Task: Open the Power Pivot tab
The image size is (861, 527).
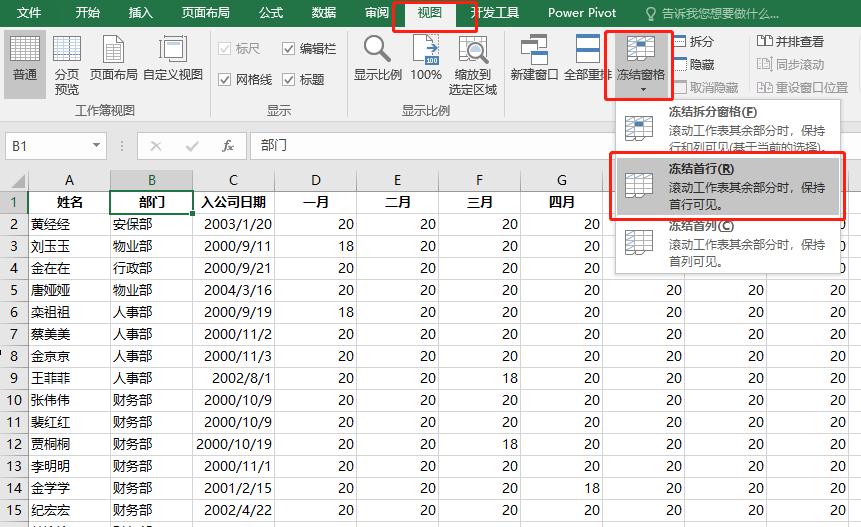Action: tap(582, 13)
